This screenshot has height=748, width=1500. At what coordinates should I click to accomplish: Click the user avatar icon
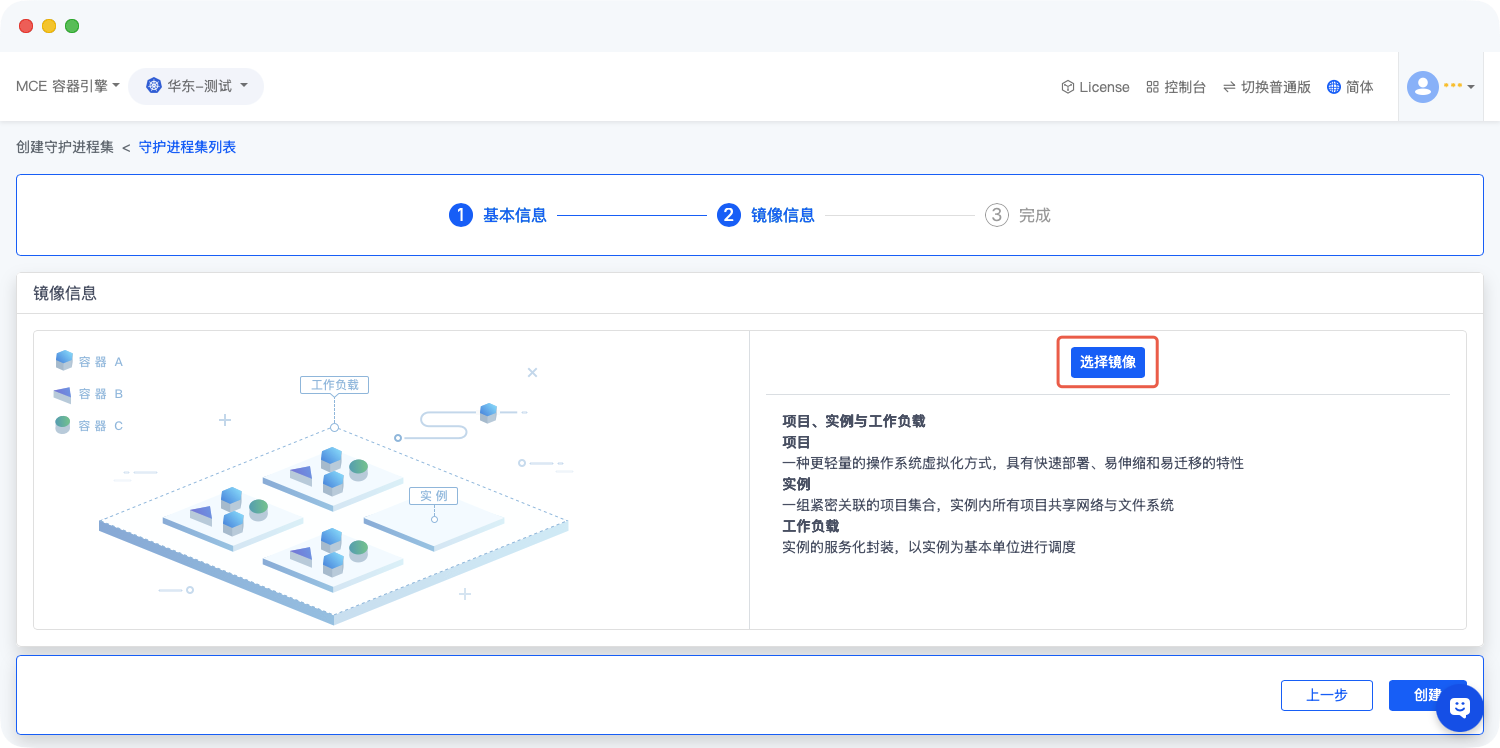pos(1422,87)
